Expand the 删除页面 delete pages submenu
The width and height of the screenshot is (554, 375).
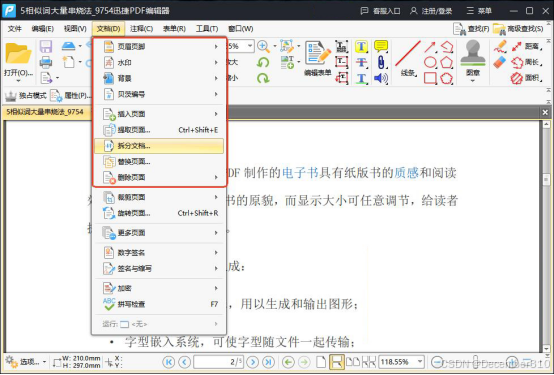pyautogui.click(x=159, y=177)
